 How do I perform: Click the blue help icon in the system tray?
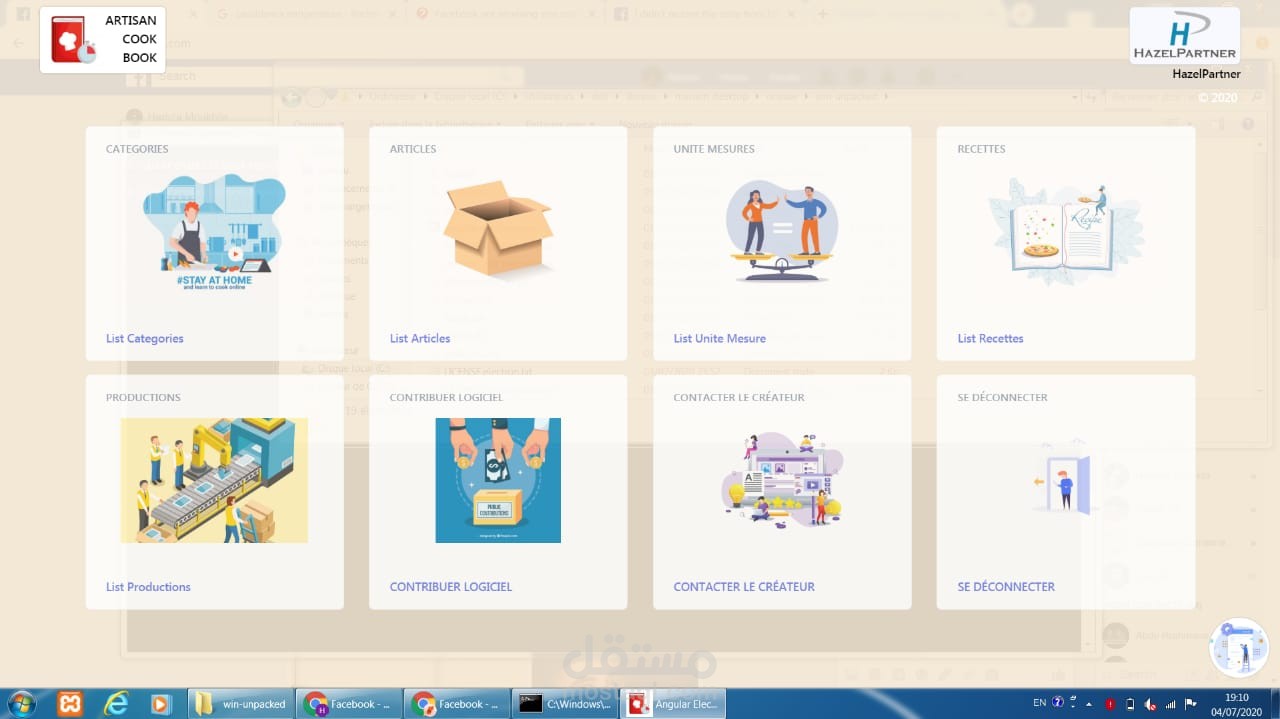coord(1058,703)
